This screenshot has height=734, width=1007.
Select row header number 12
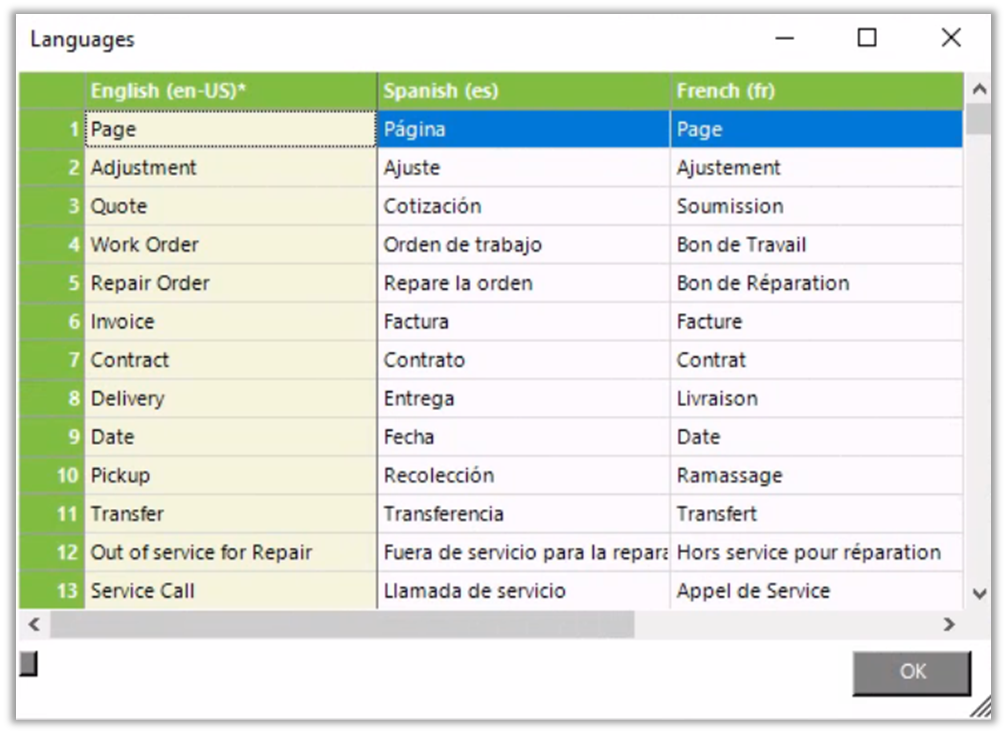52,553
